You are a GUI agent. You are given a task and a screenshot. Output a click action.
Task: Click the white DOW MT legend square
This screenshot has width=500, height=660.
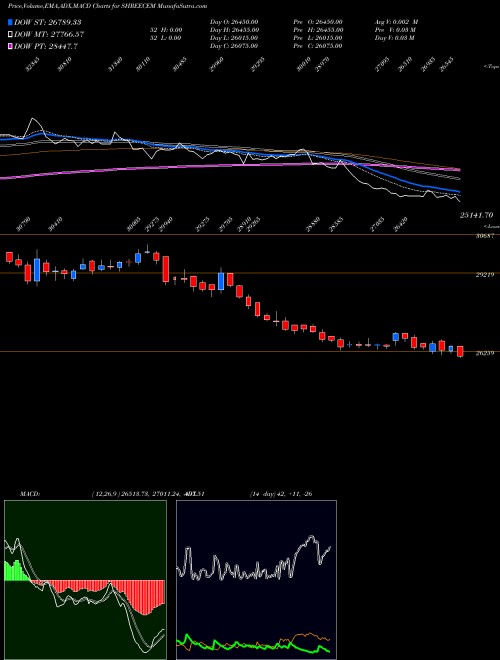click(10, 34)
